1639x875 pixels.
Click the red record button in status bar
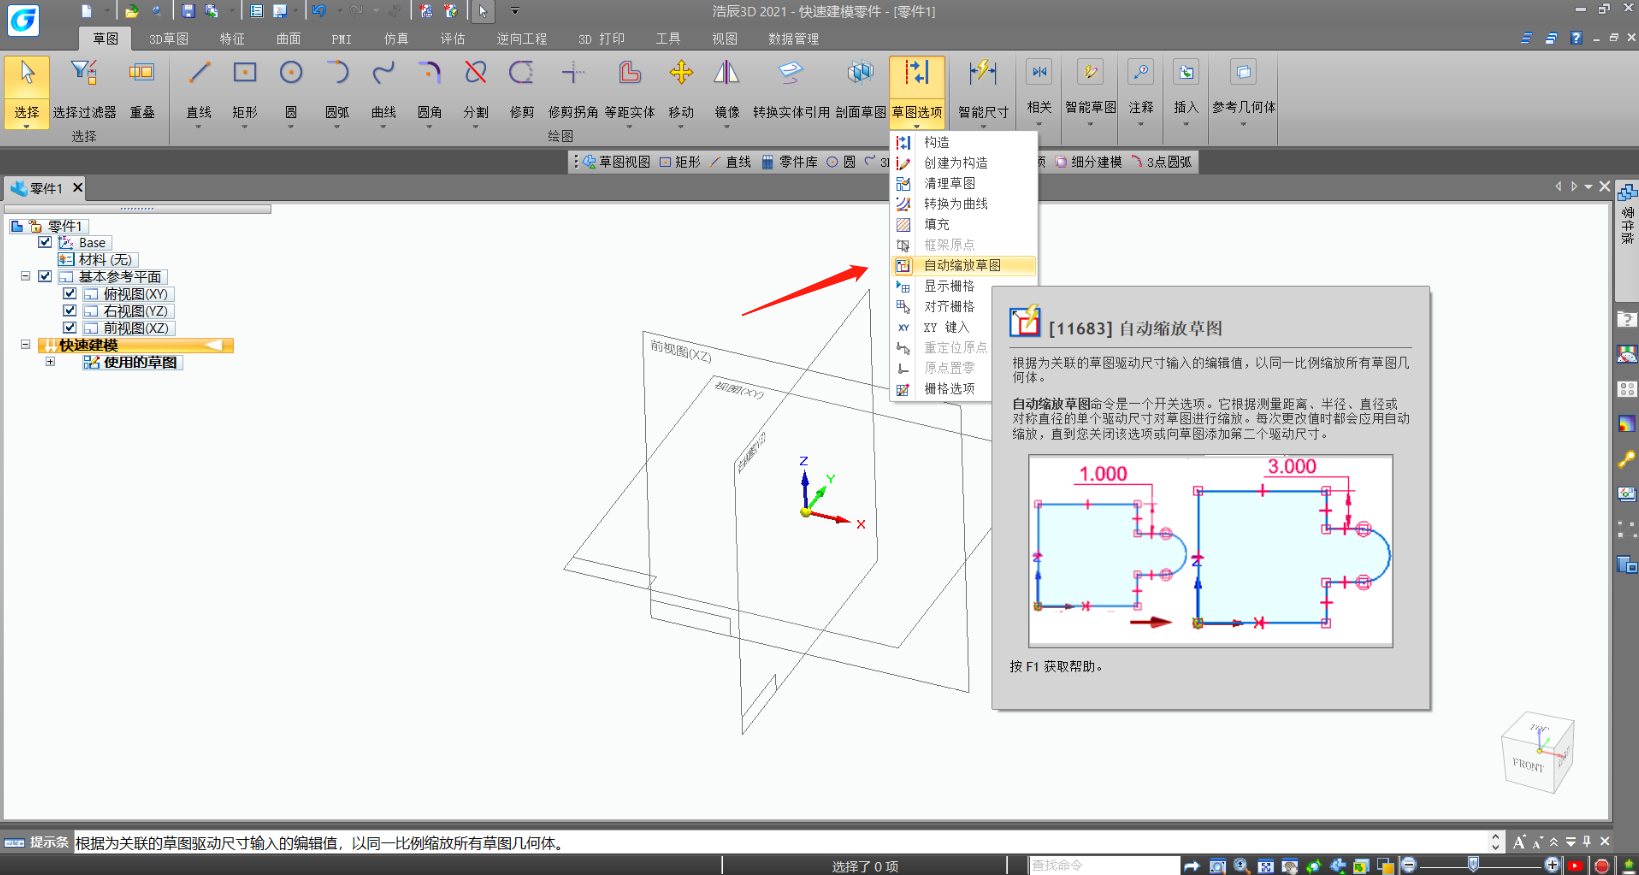pyautogui.click(x=1601, y=866)
